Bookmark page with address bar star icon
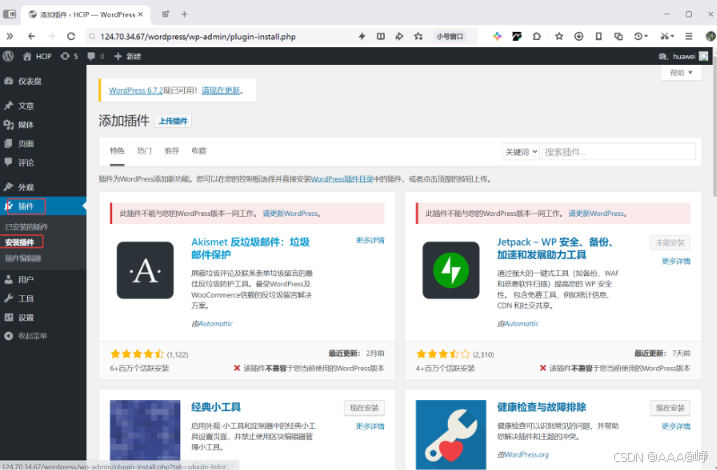This screenshot has width=717, height=470. coord(418,36)
